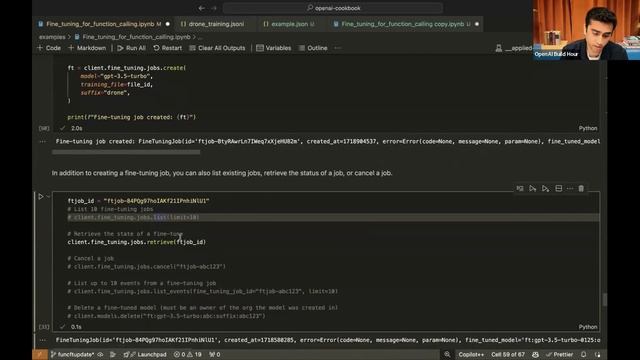Click Cell 59 of 67 indicator
Screen dimensions: 640x360
pyautogui.click(x=508, y=354)
